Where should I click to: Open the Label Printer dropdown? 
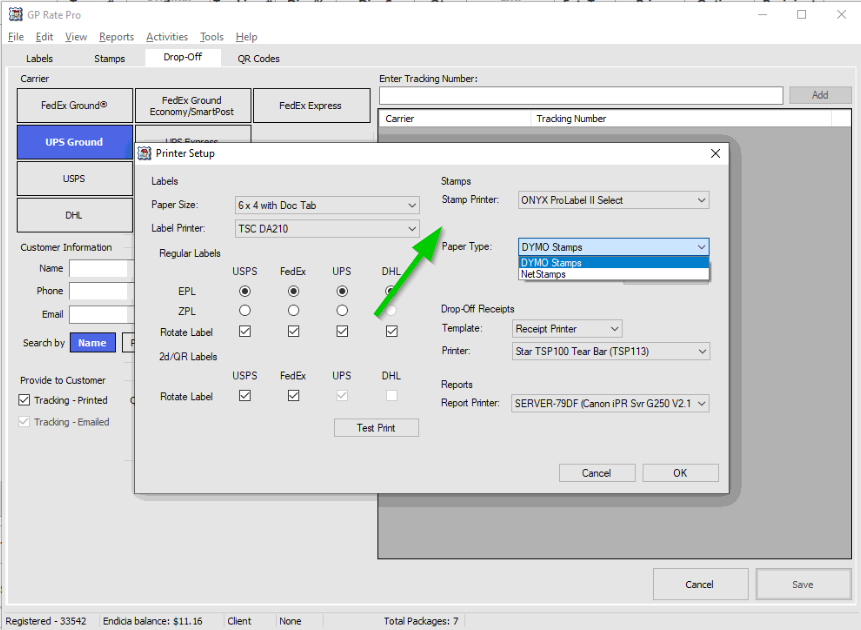[x=327, y=229]
